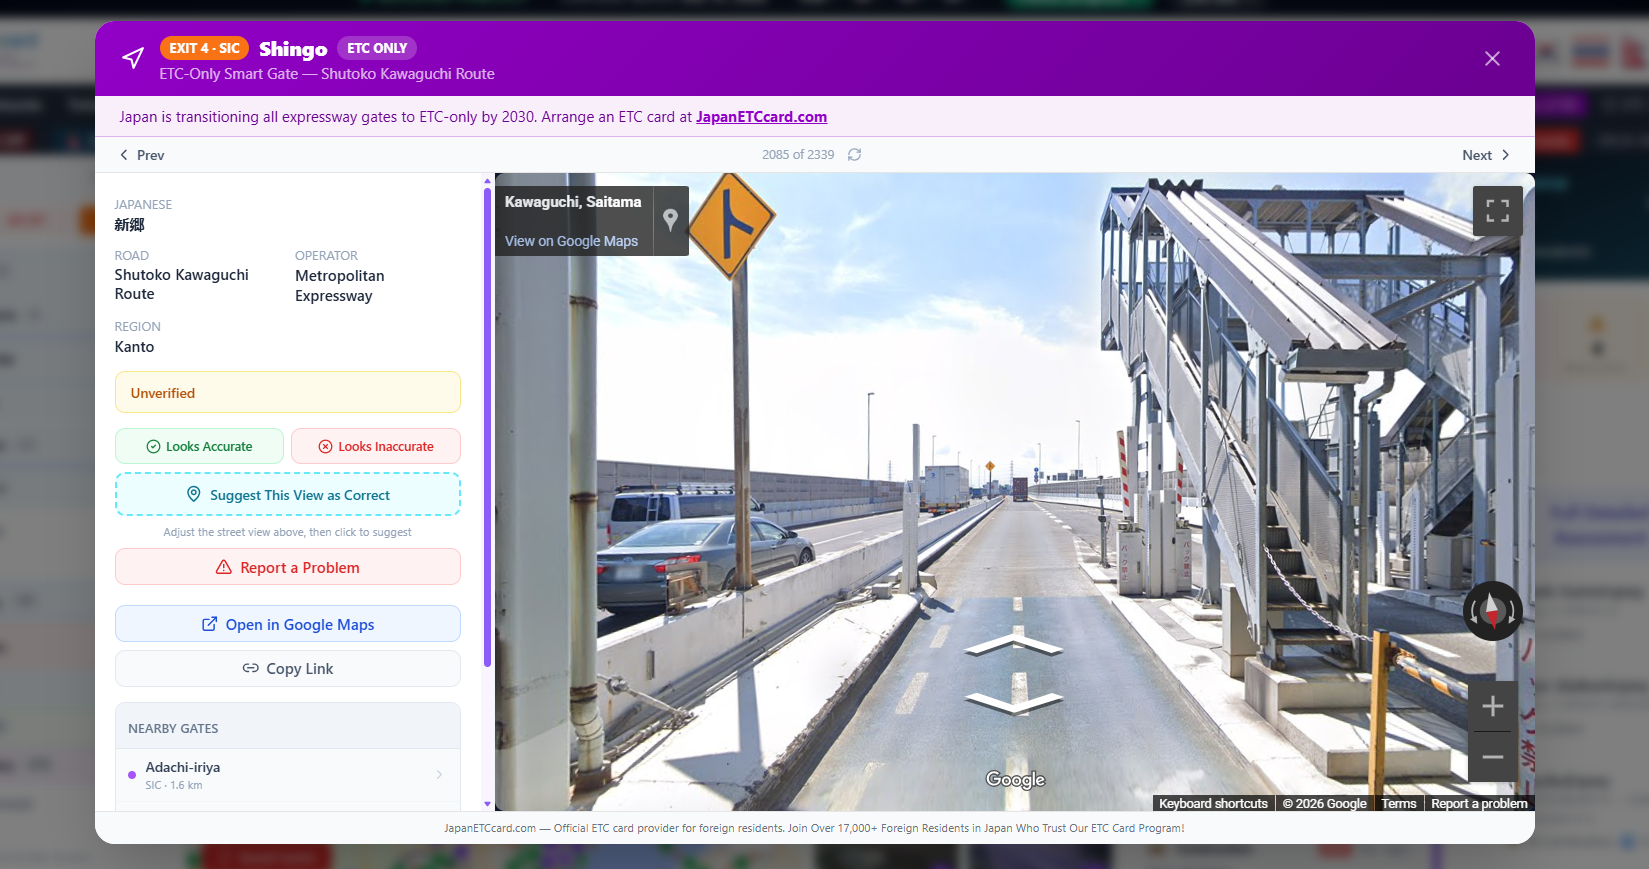
Task: Click the ETC ONLY badge
Action: point(377,48)
